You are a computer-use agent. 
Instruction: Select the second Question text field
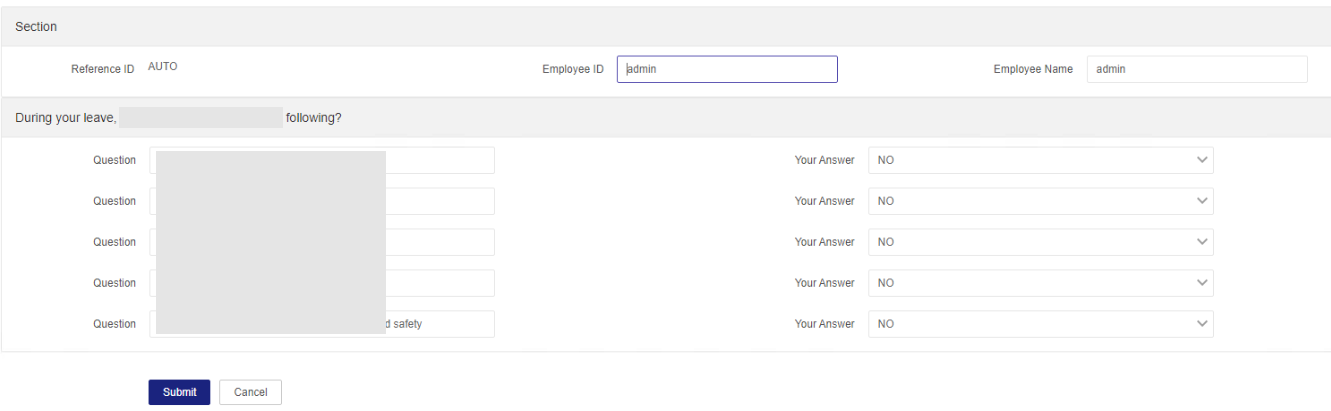(x=440, y=201)
